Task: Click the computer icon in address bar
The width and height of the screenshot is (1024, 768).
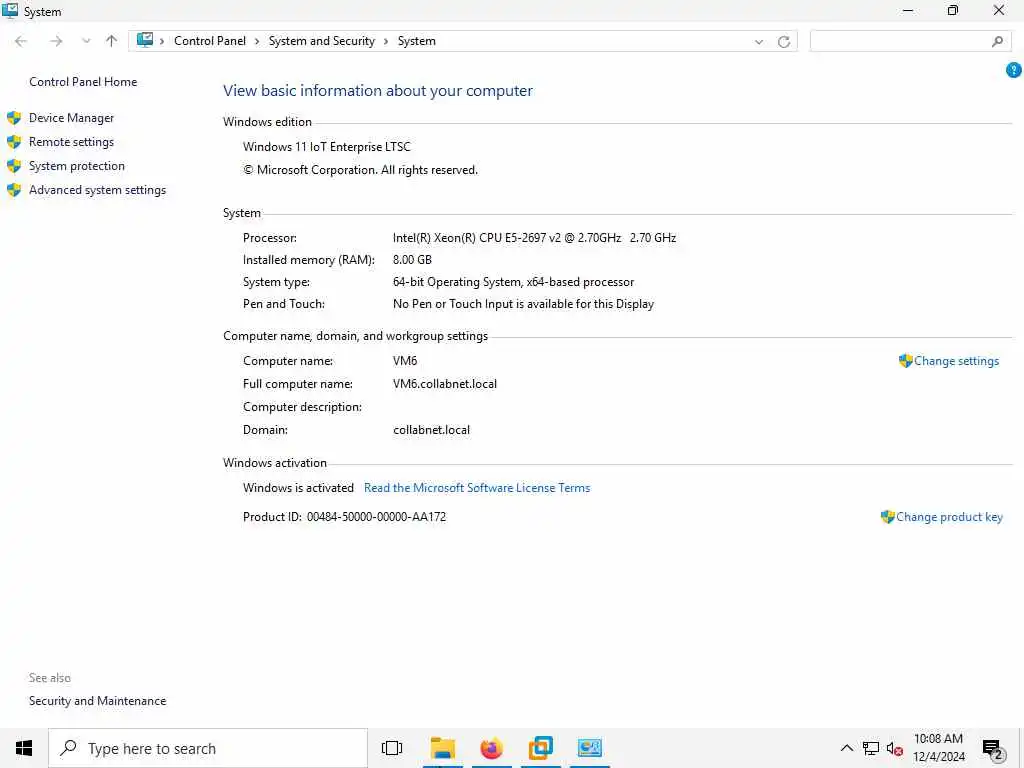Action: (144, 40)
